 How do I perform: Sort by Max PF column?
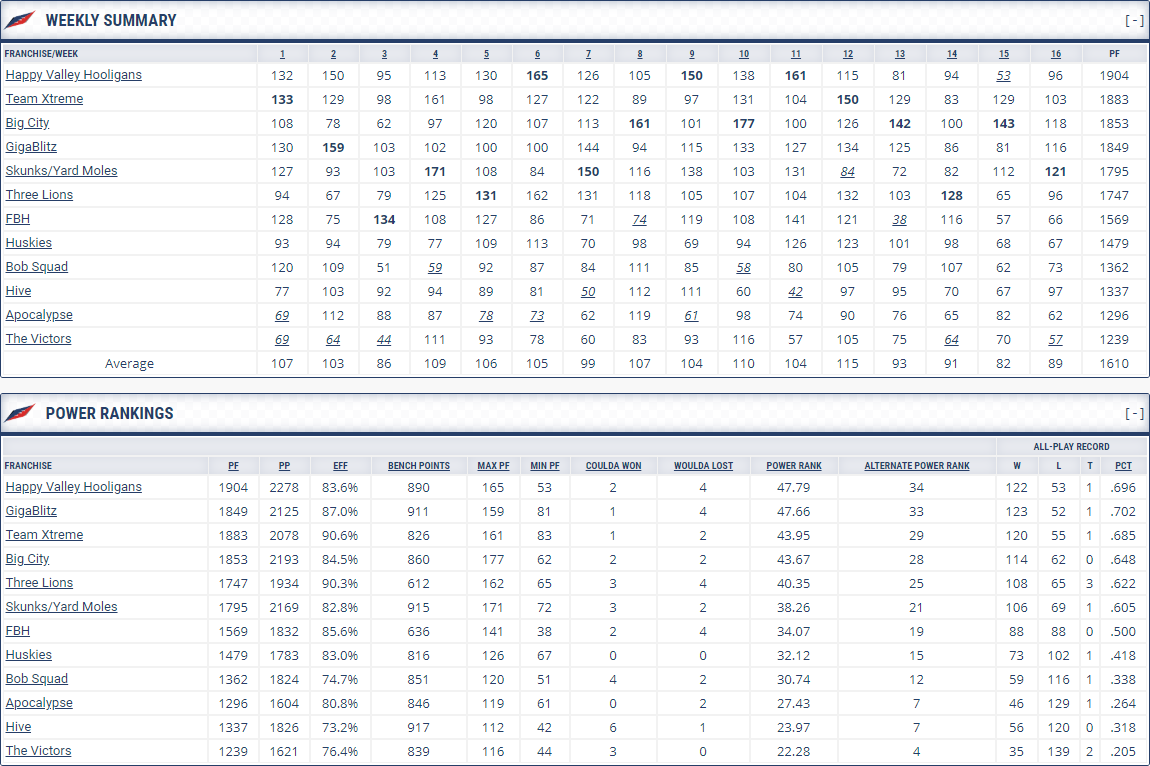[493, 466]
